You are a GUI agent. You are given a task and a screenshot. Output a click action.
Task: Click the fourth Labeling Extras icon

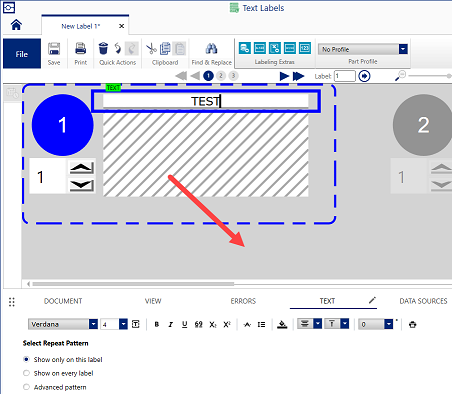(x=290, y=48)
